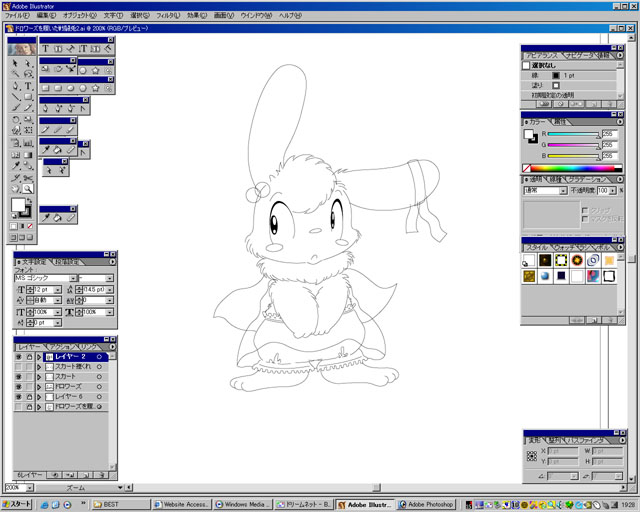Hide the スカート layer eye icon

click(18, 376)
